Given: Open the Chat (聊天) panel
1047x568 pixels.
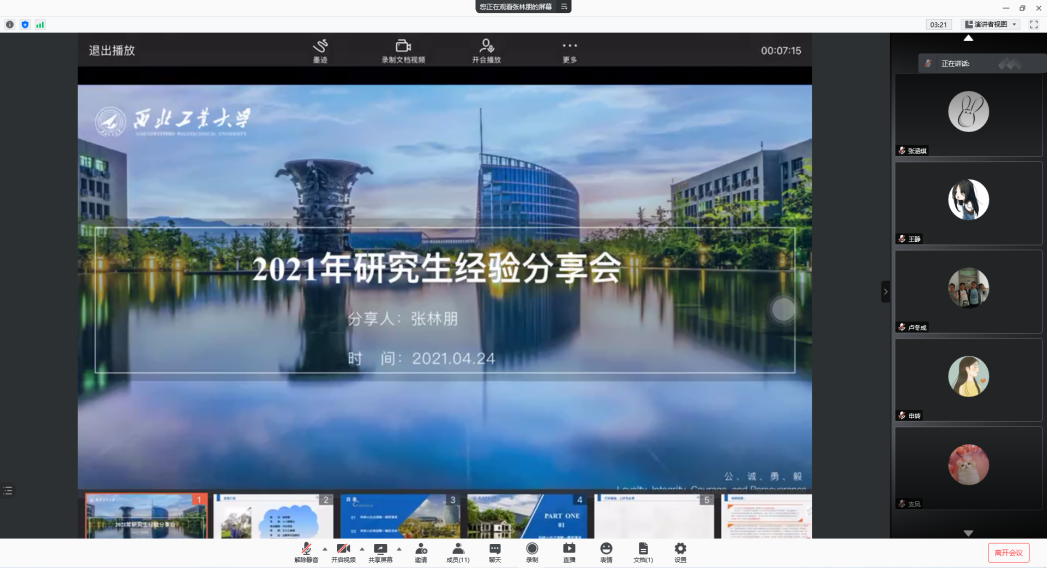Looking at the screenshot, I should coord(495,553).
